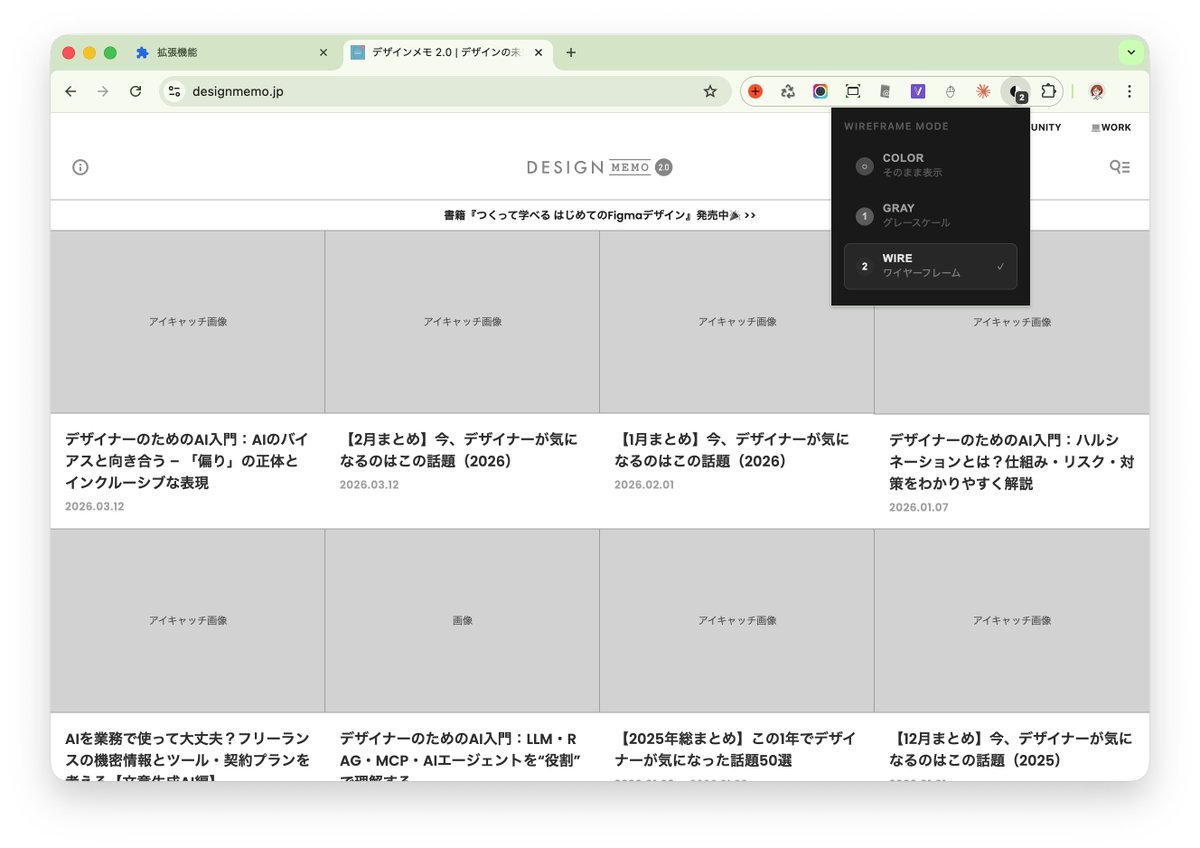
Task: Click an アイキャッチ画像 article thumbnail
Action: [187, 322]
